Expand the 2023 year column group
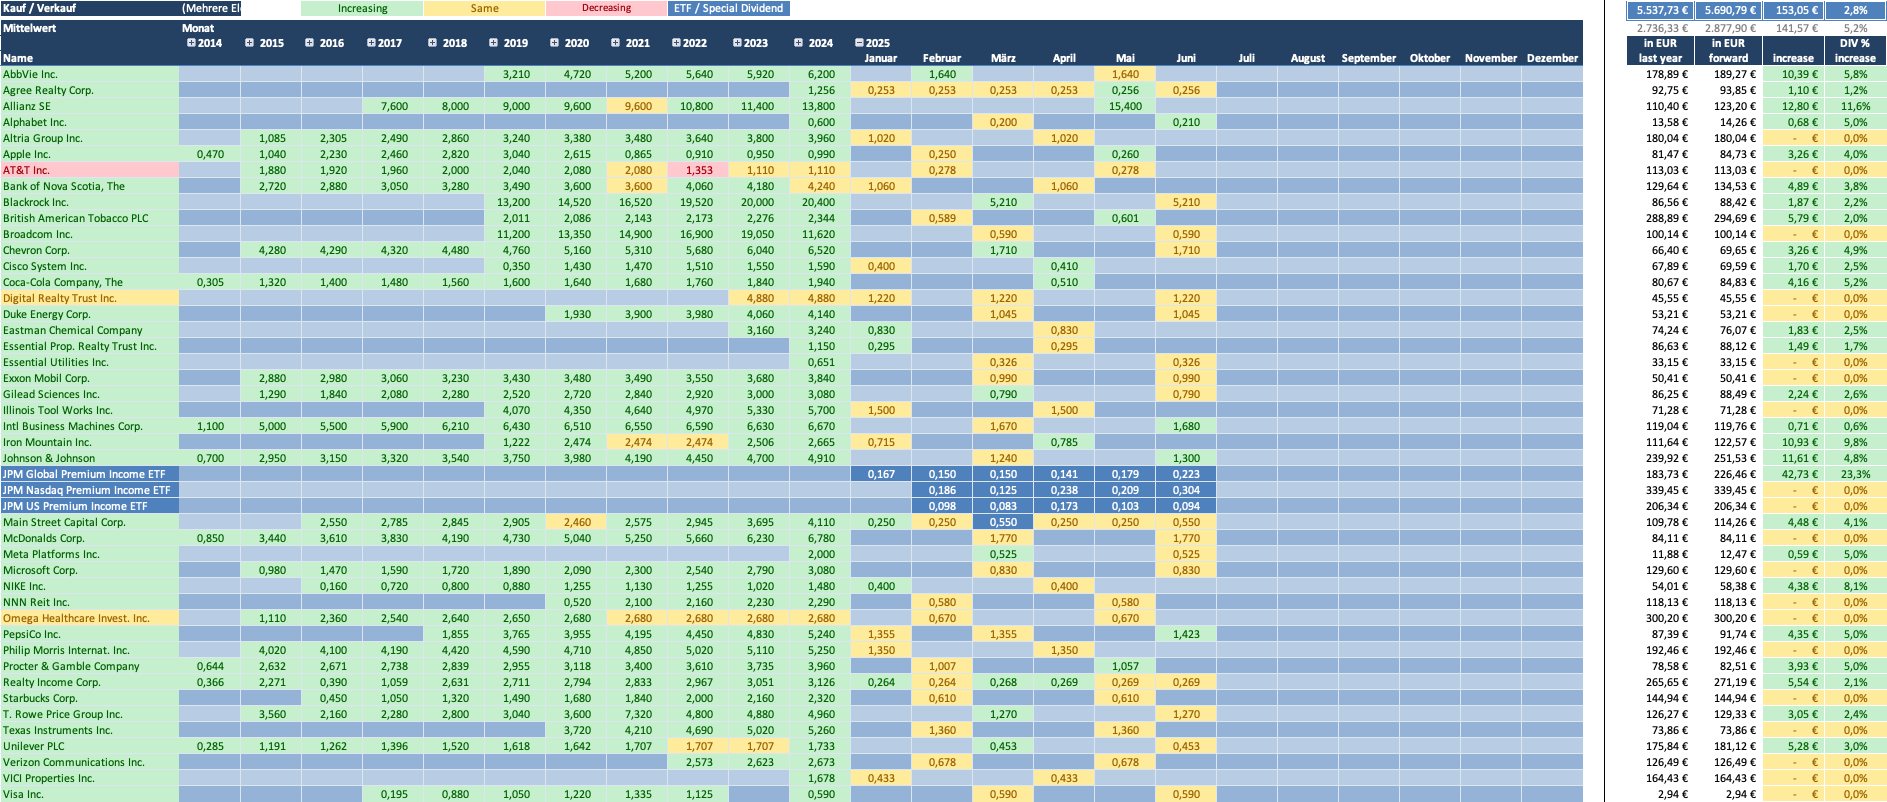Screen dimensions: 1887x802 click(x=737, y=43)
